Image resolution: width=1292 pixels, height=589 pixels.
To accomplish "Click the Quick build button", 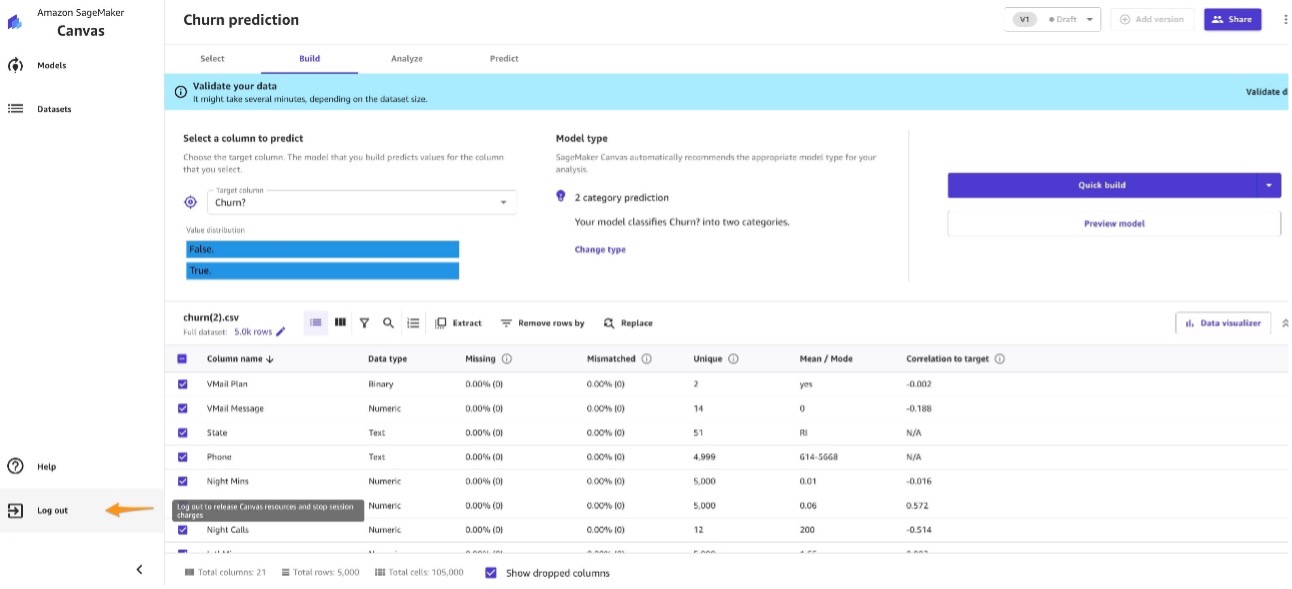I will pos(1102,185).
